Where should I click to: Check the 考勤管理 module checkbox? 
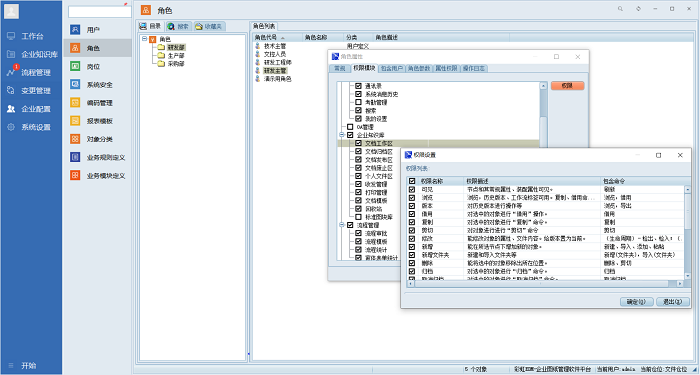[x=358, y=102]
